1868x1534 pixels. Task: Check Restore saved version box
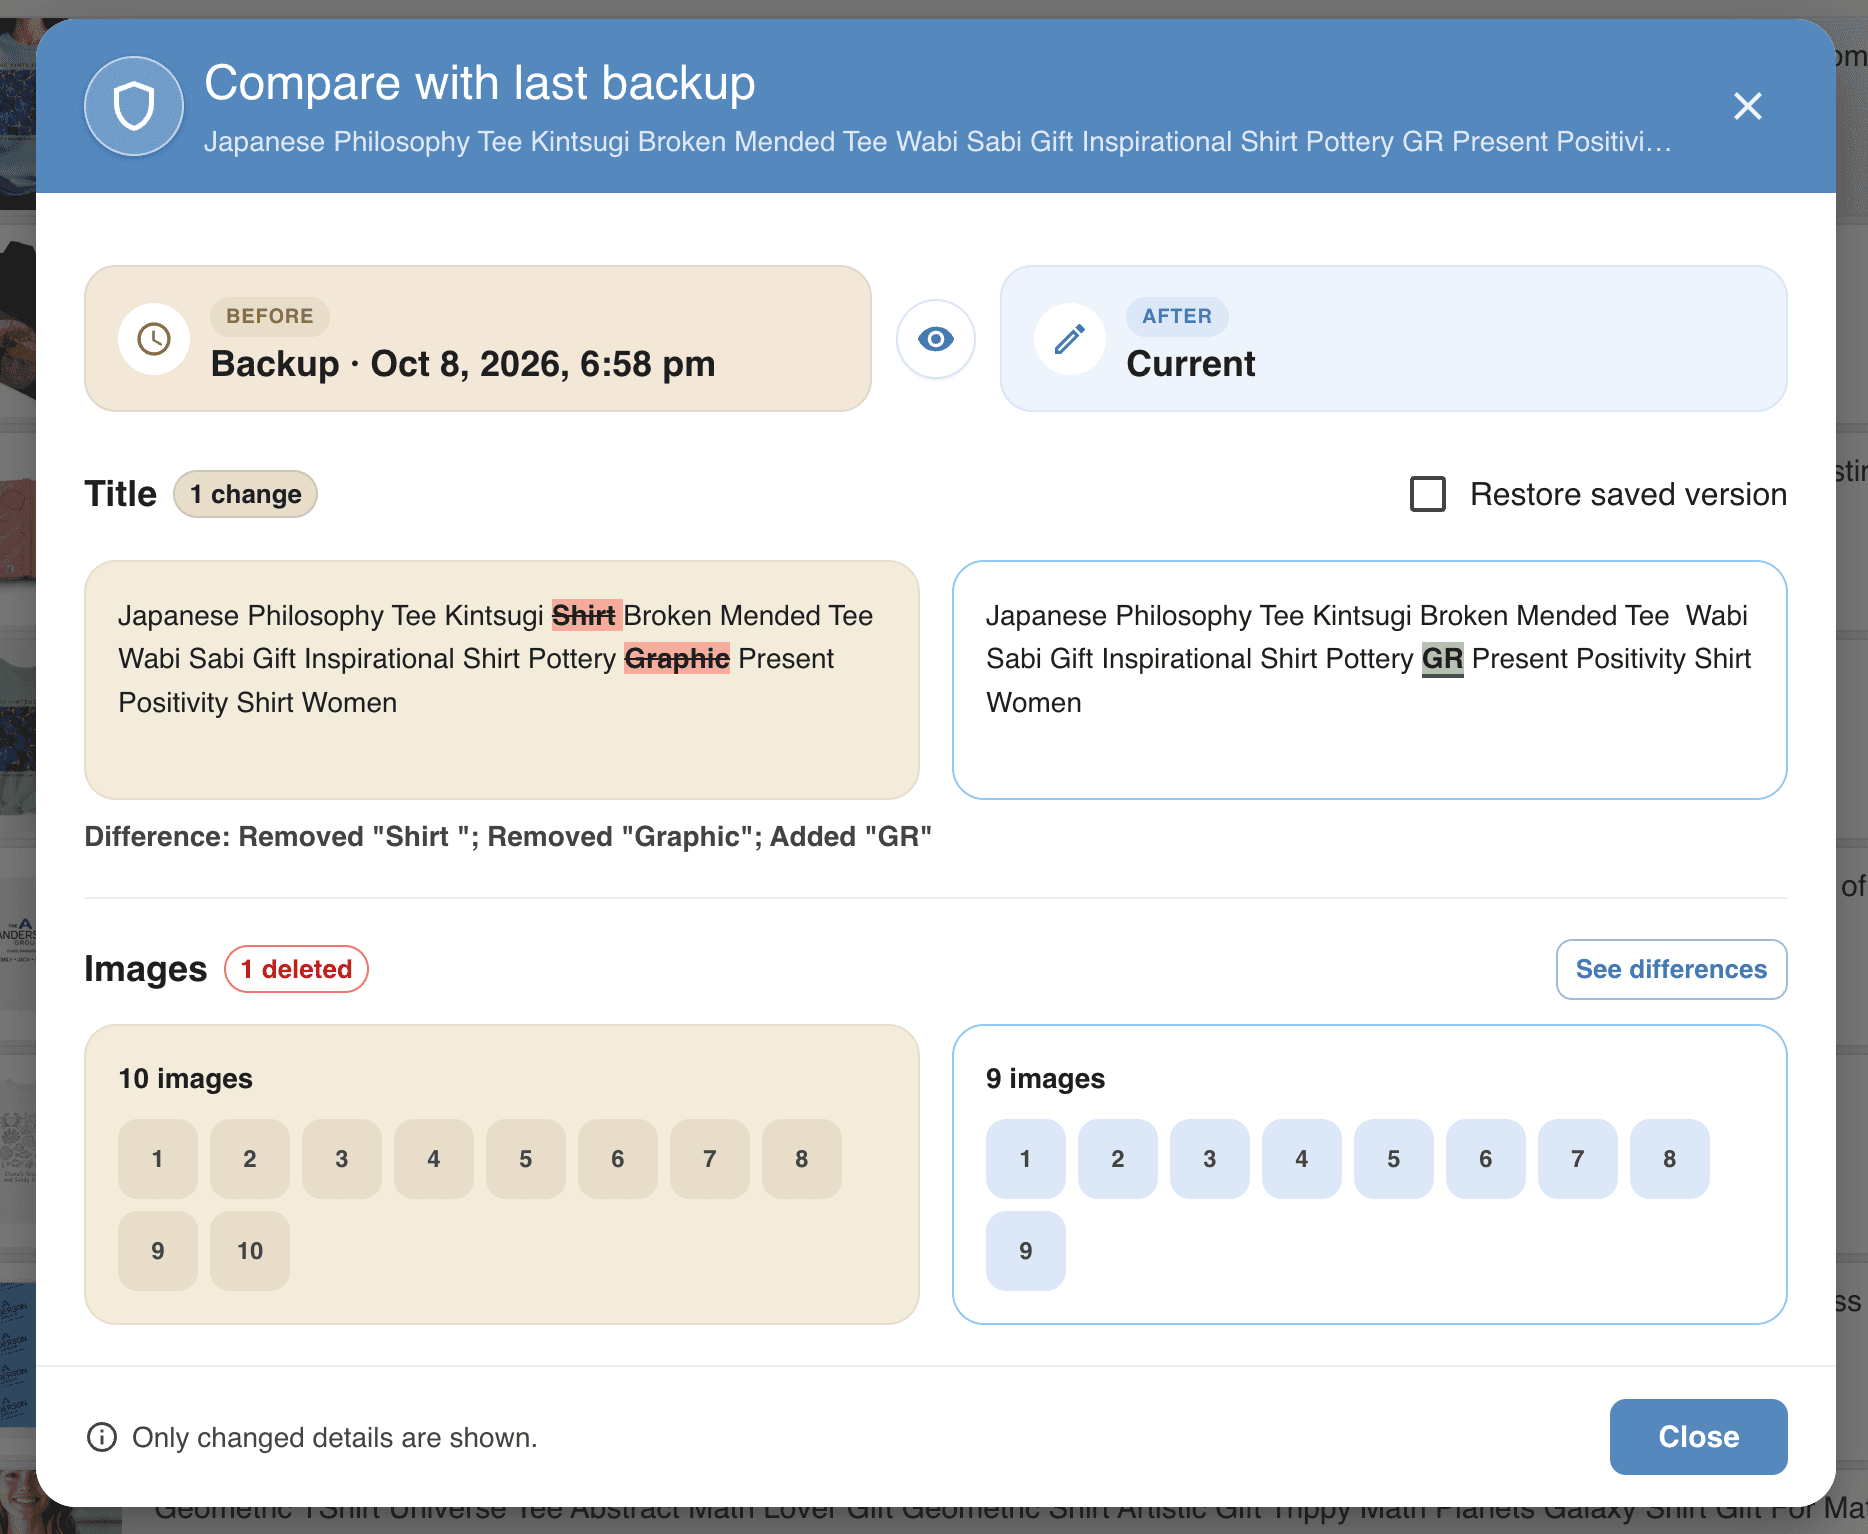pos(1428,494)
